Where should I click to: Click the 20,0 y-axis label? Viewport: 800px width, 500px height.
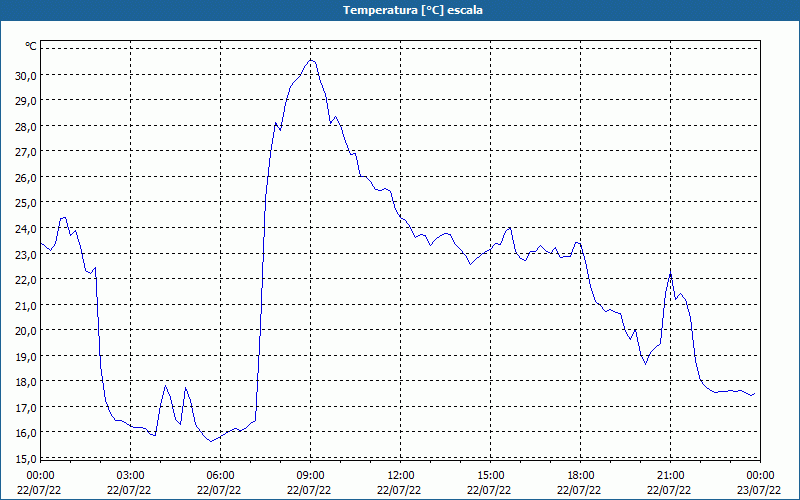[x=26, y=331]
